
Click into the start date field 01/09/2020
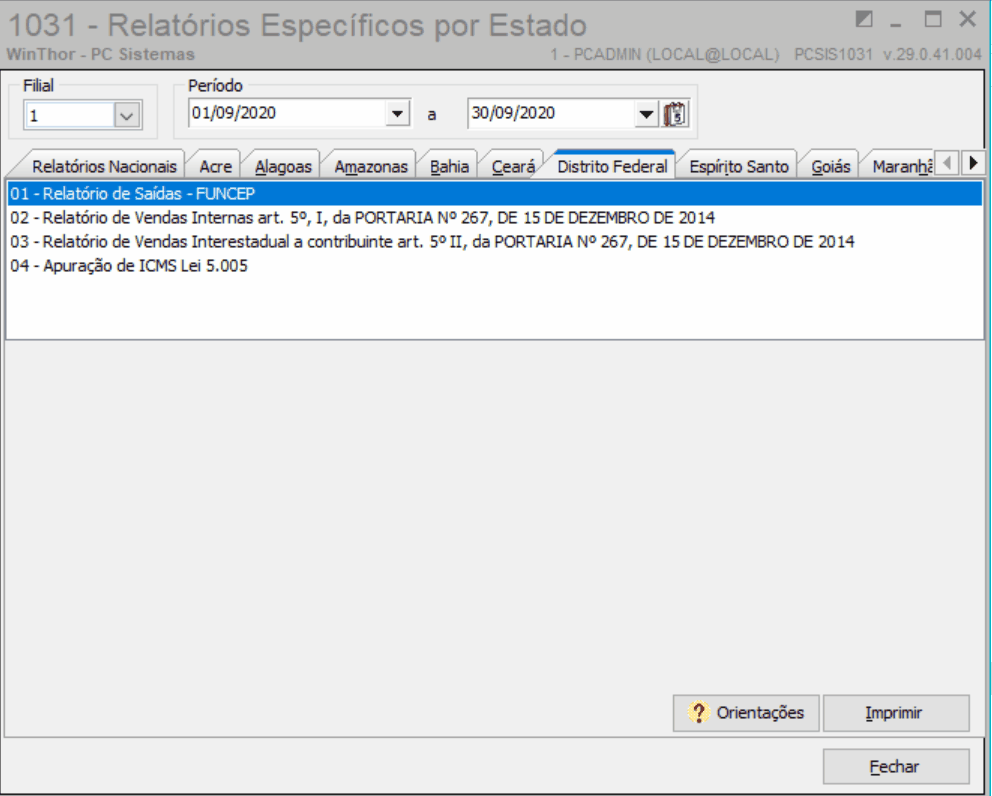287,113
